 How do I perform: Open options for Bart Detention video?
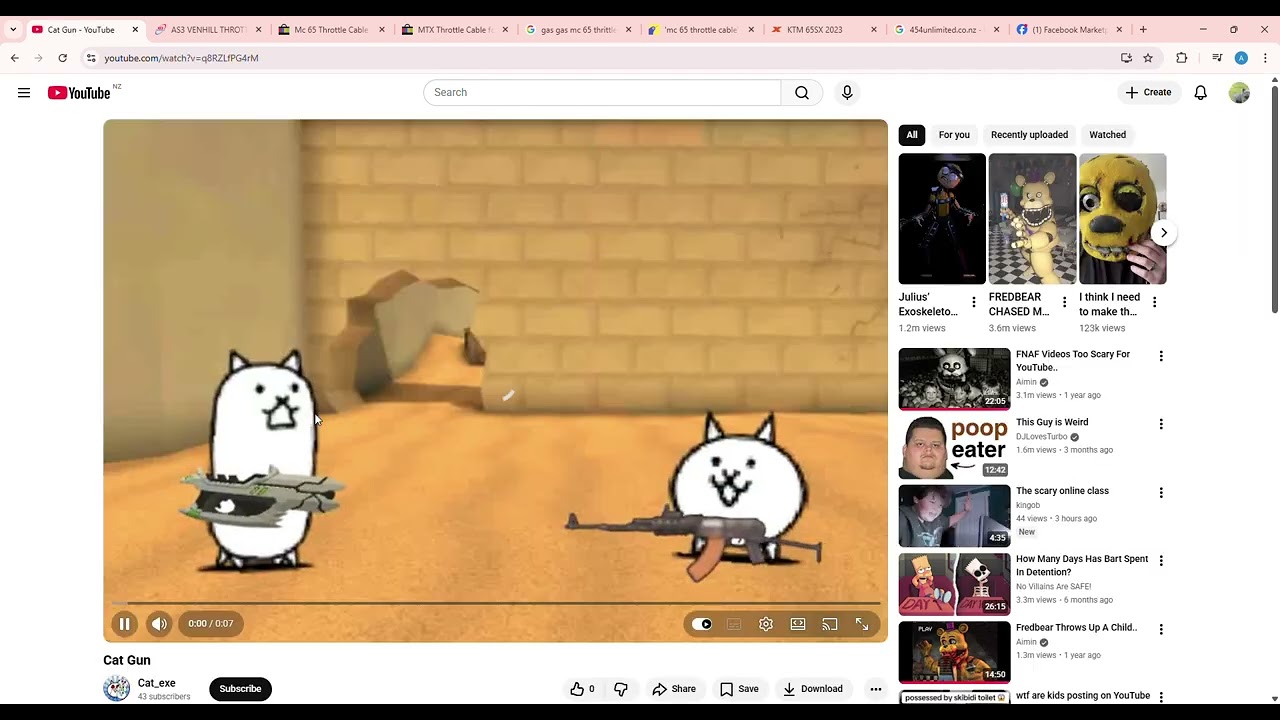pos(1161,561)
